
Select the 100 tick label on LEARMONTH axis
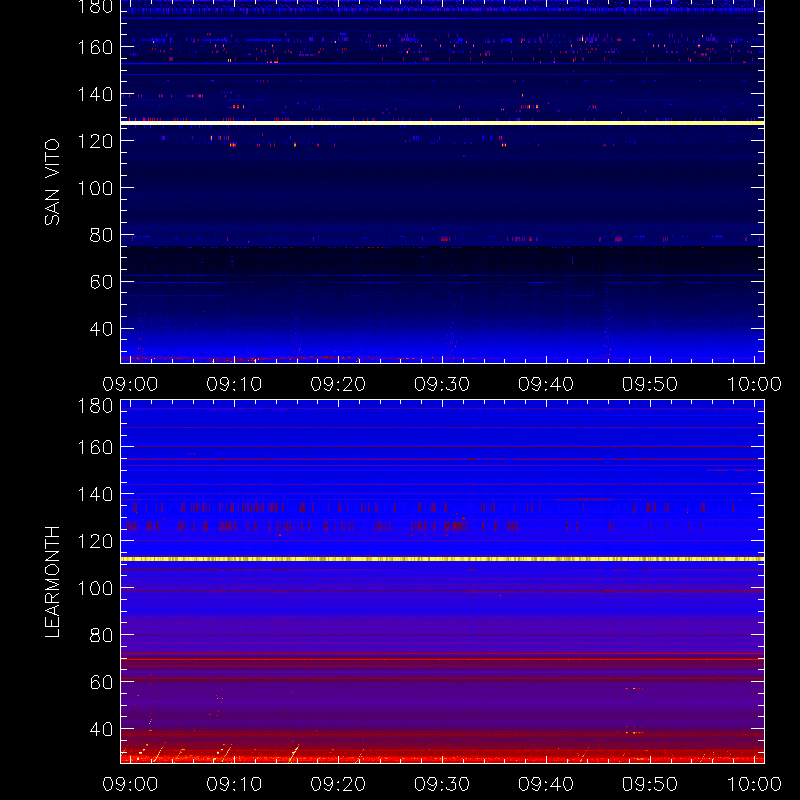pyautogui.click(x=95, y=588)
